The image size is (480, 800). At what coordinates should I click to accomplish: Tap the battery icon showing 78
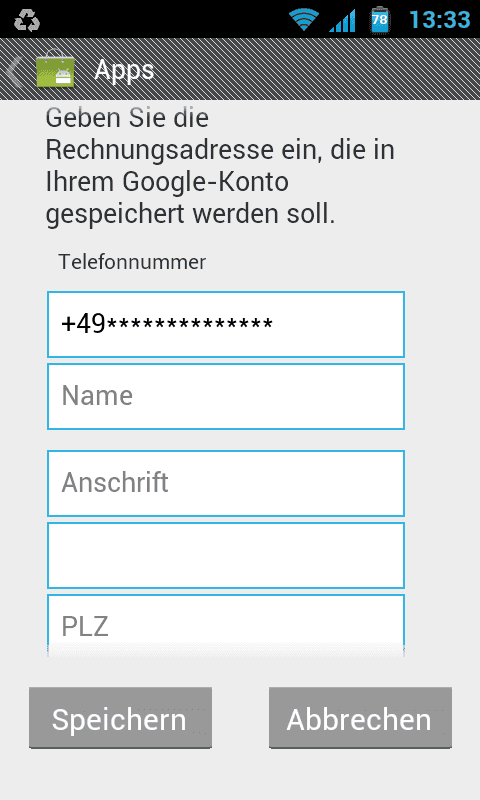point(380,20)
